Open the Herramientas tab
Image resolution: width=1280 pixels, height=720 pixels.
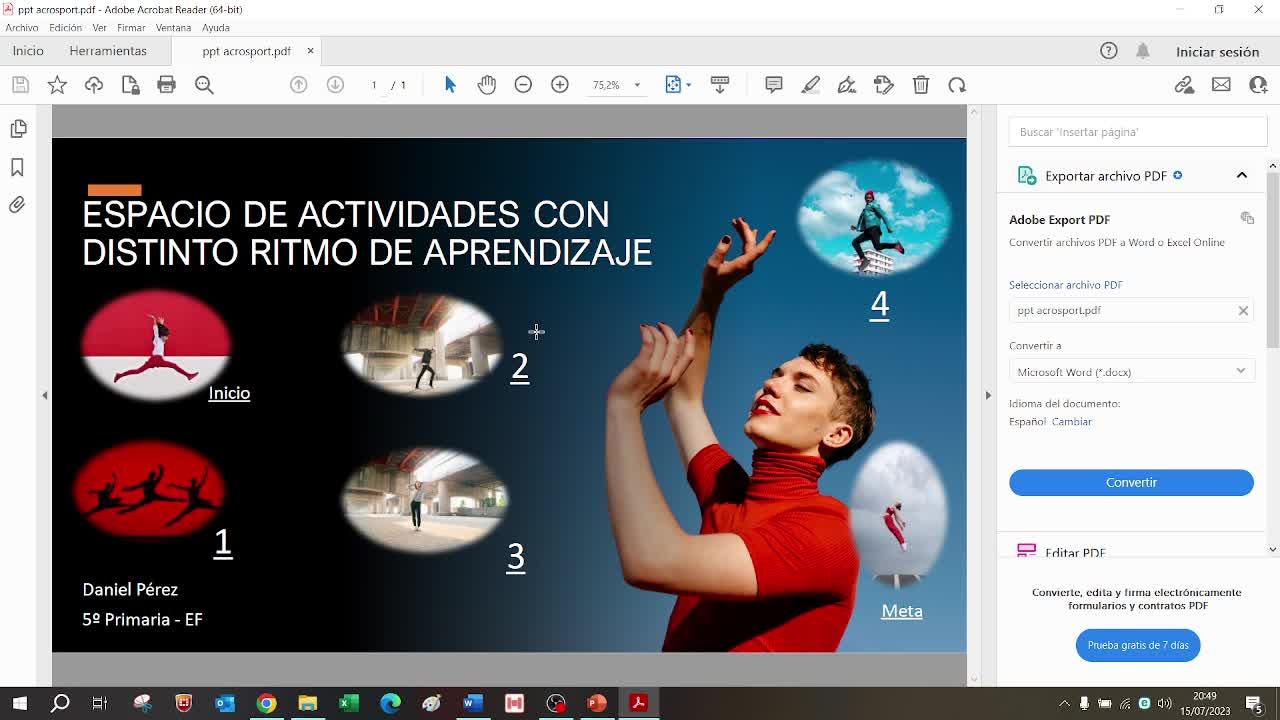[108, 51]
